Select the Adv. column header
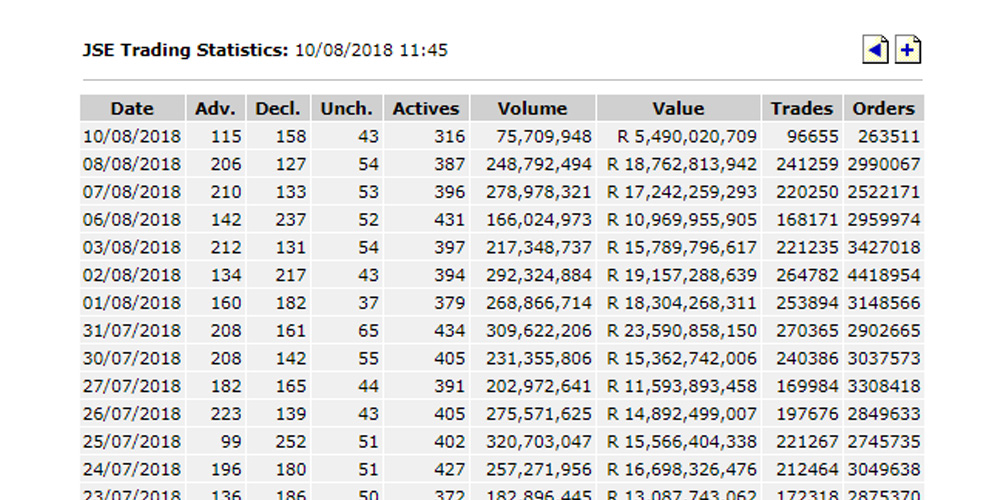Image resolution: width=1000 pixels, height=500 pixels. coord(213,109)
